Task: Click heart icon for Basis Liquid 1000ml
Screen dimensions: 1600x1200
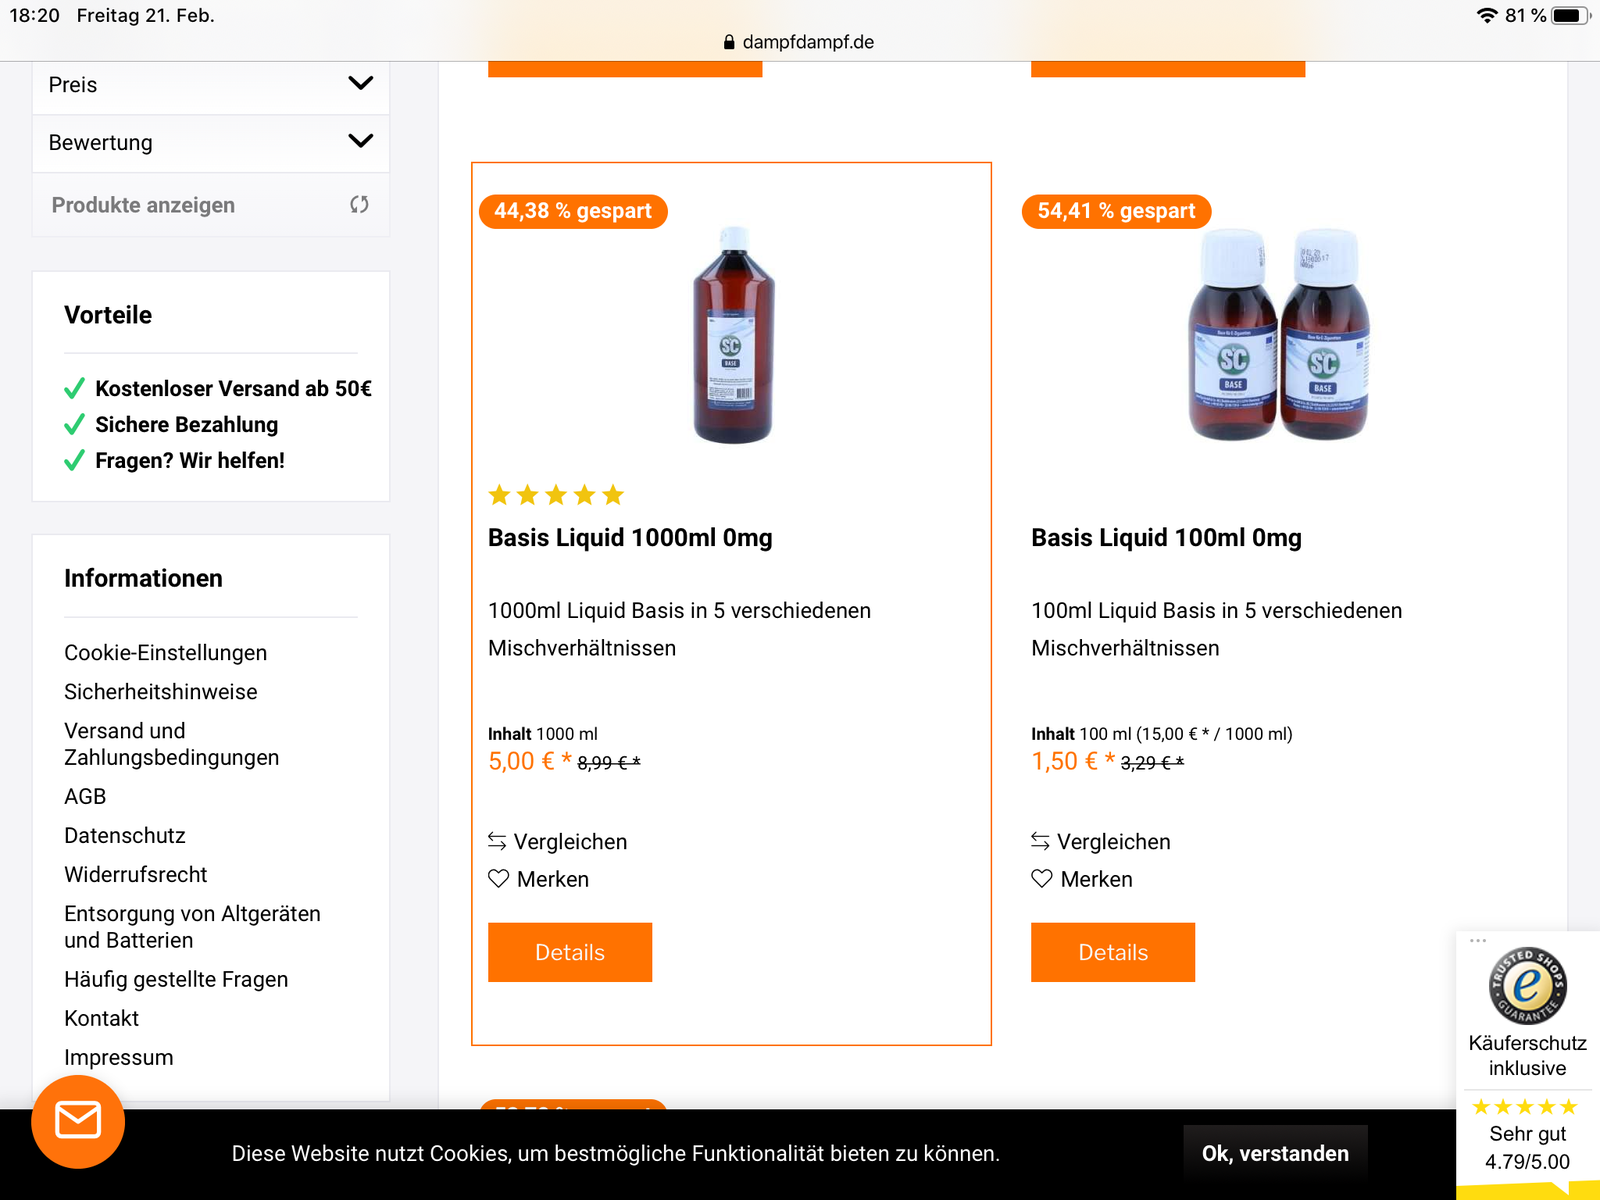Action: (x=498, y=879)
